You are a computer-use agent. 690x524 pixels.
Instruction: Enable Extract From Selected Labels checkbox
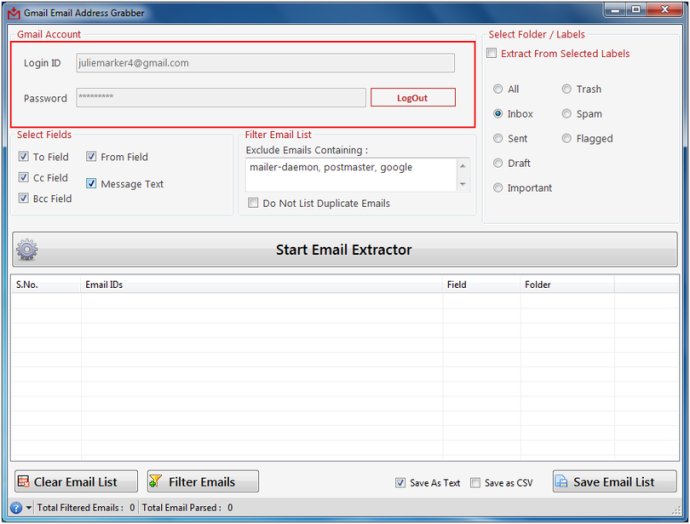point(492,53)
